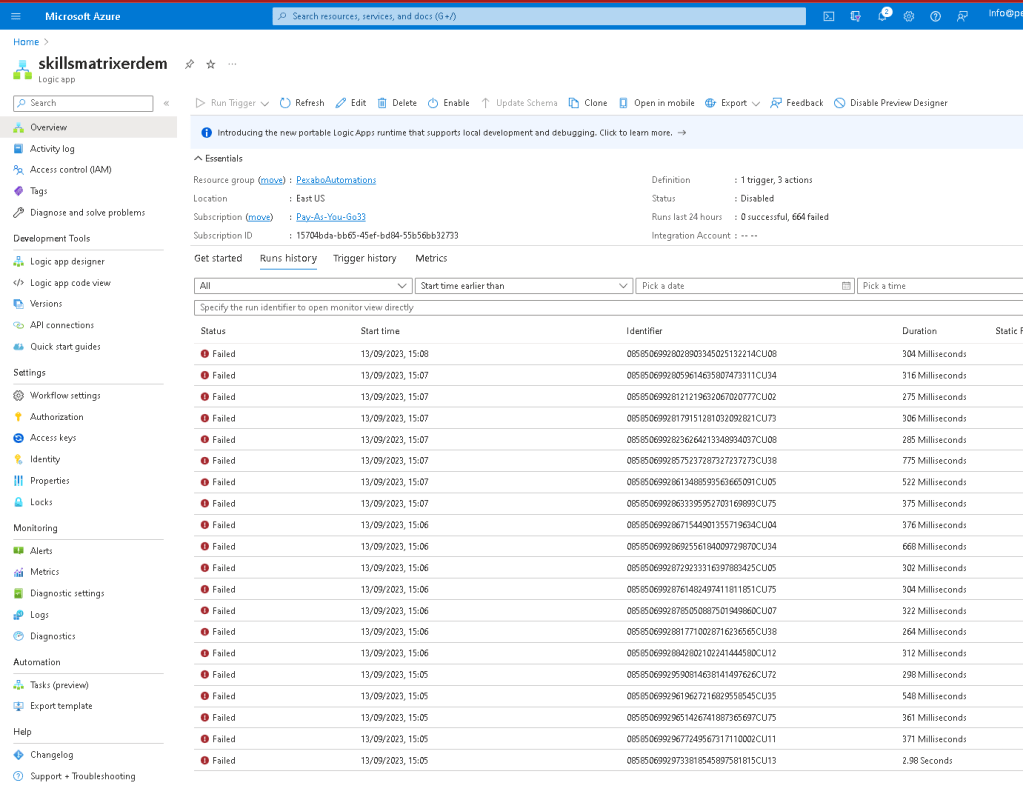The width and height of the screenshot is (1023, 797).
Task: Open Changelog under Help
Action: coord(52,755)
